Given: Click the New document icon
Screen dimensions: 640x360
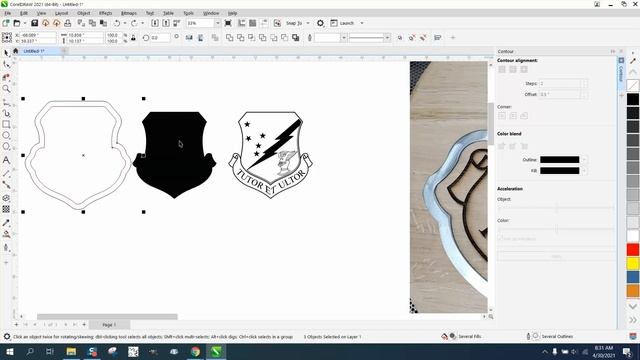Looking at the screenshot, I should pyautogui.click(x=6, y=23).
